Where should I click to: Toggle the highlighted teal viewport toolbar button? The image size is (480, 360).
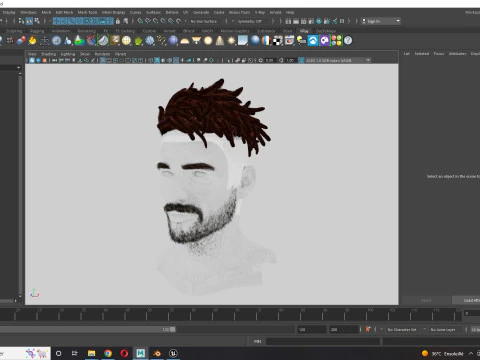(157, 60)
